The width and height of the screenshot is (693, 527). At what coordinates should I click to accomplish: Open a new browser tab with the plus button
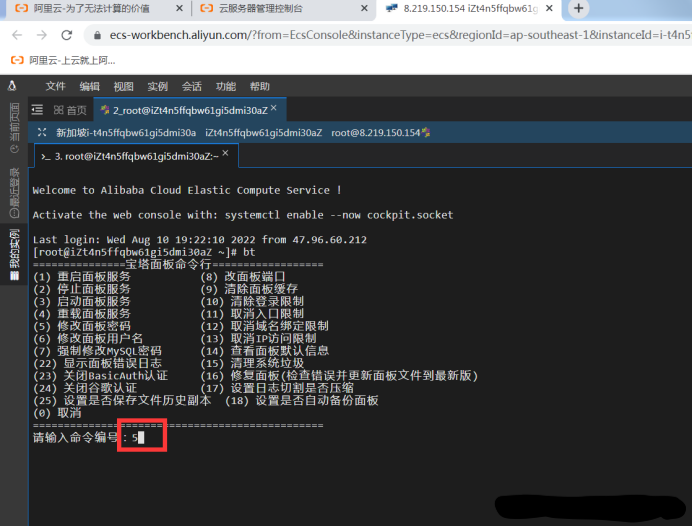point(579,8)
